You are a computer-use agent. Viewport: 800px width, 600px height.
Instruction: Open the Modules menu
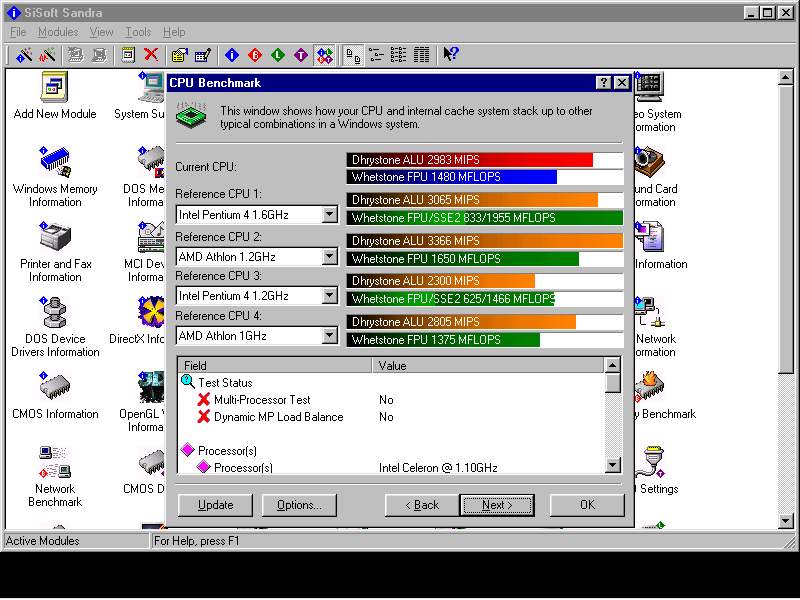tap(58, 32)
